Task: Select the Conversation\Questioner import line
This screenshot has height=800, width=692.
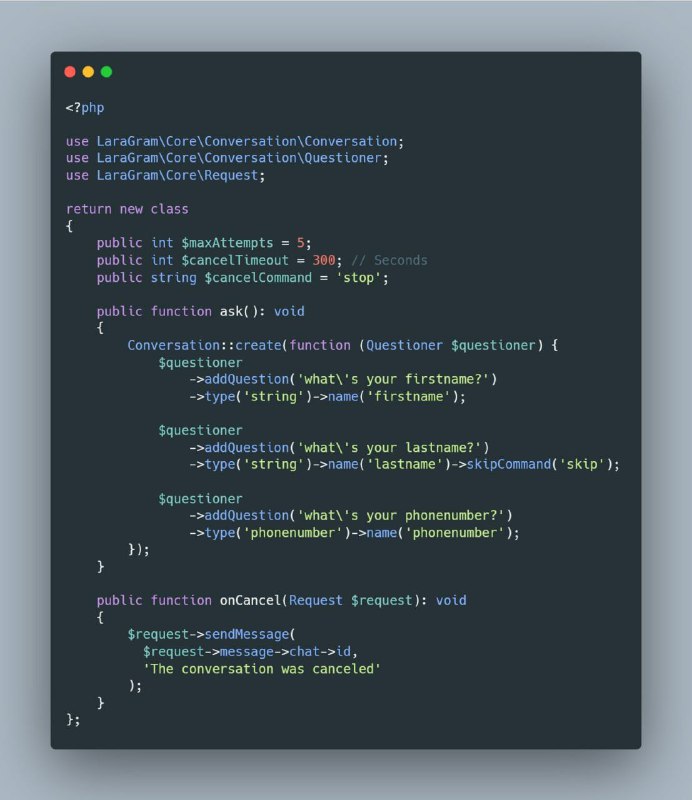Action: click(x=227, y=158)
